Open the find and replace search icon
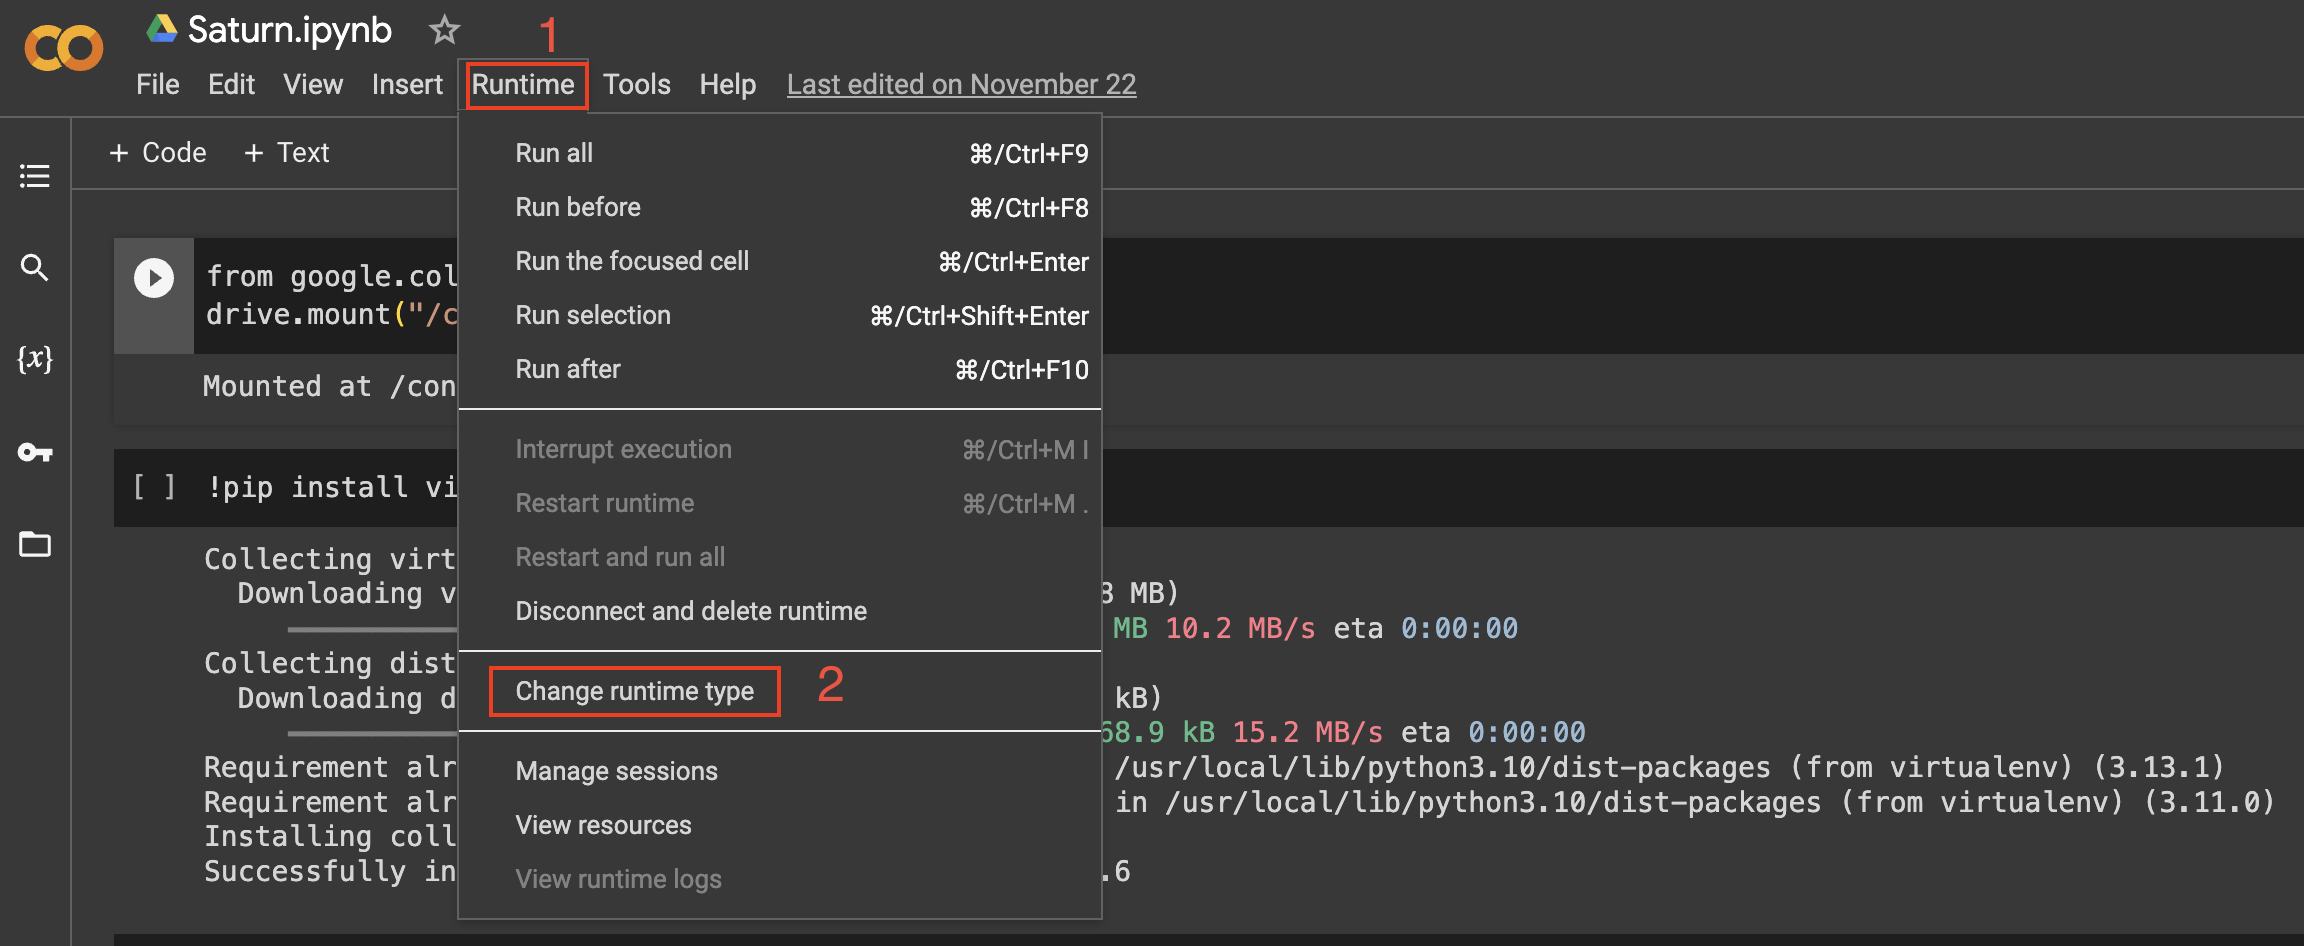 [x=35, y=267]
